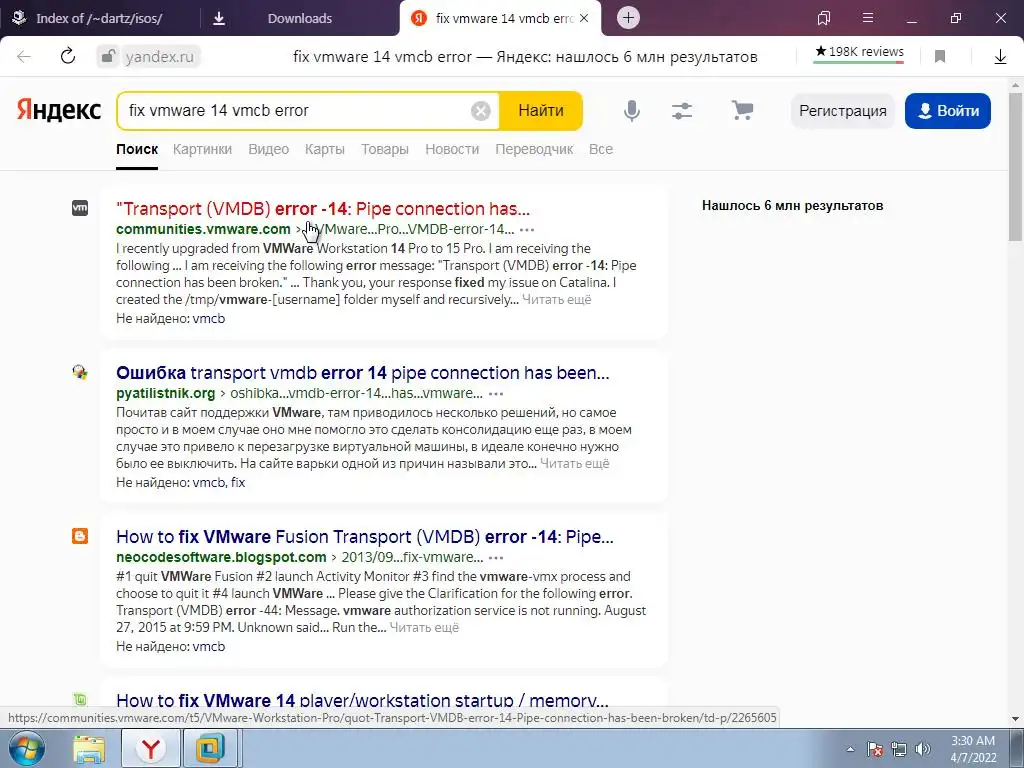Click the Регистрация button
This screenshot has width=1024, height=768.
pyautogui.click(x=842, y=111)
